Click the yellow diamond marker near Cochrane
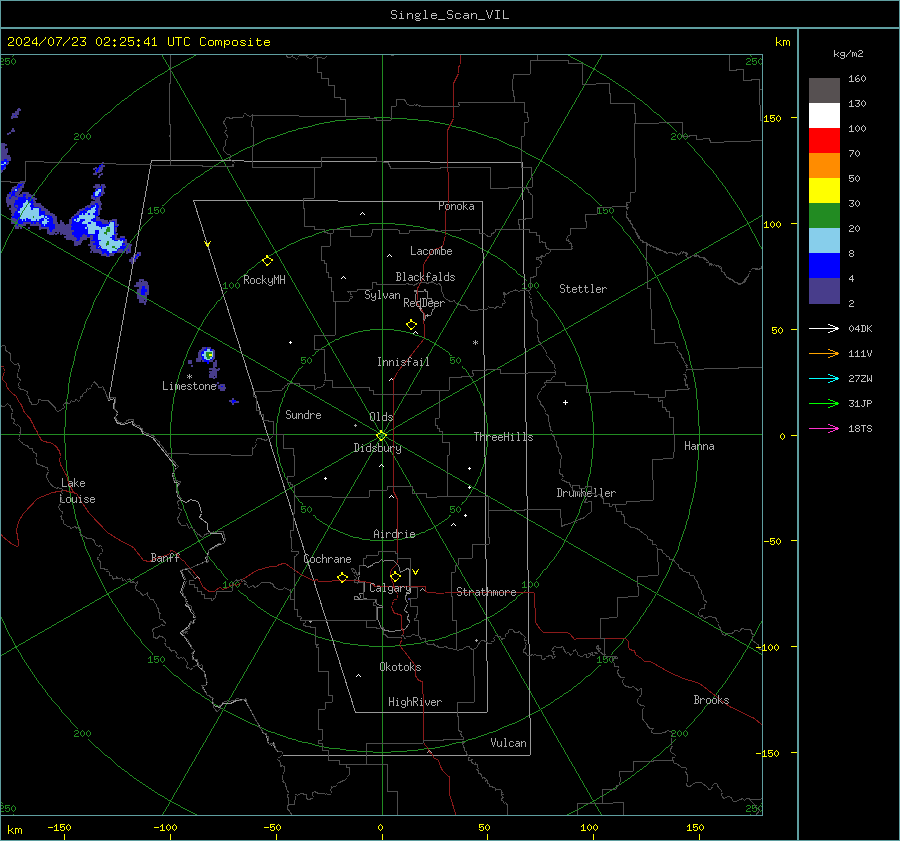 coord(342,578)
